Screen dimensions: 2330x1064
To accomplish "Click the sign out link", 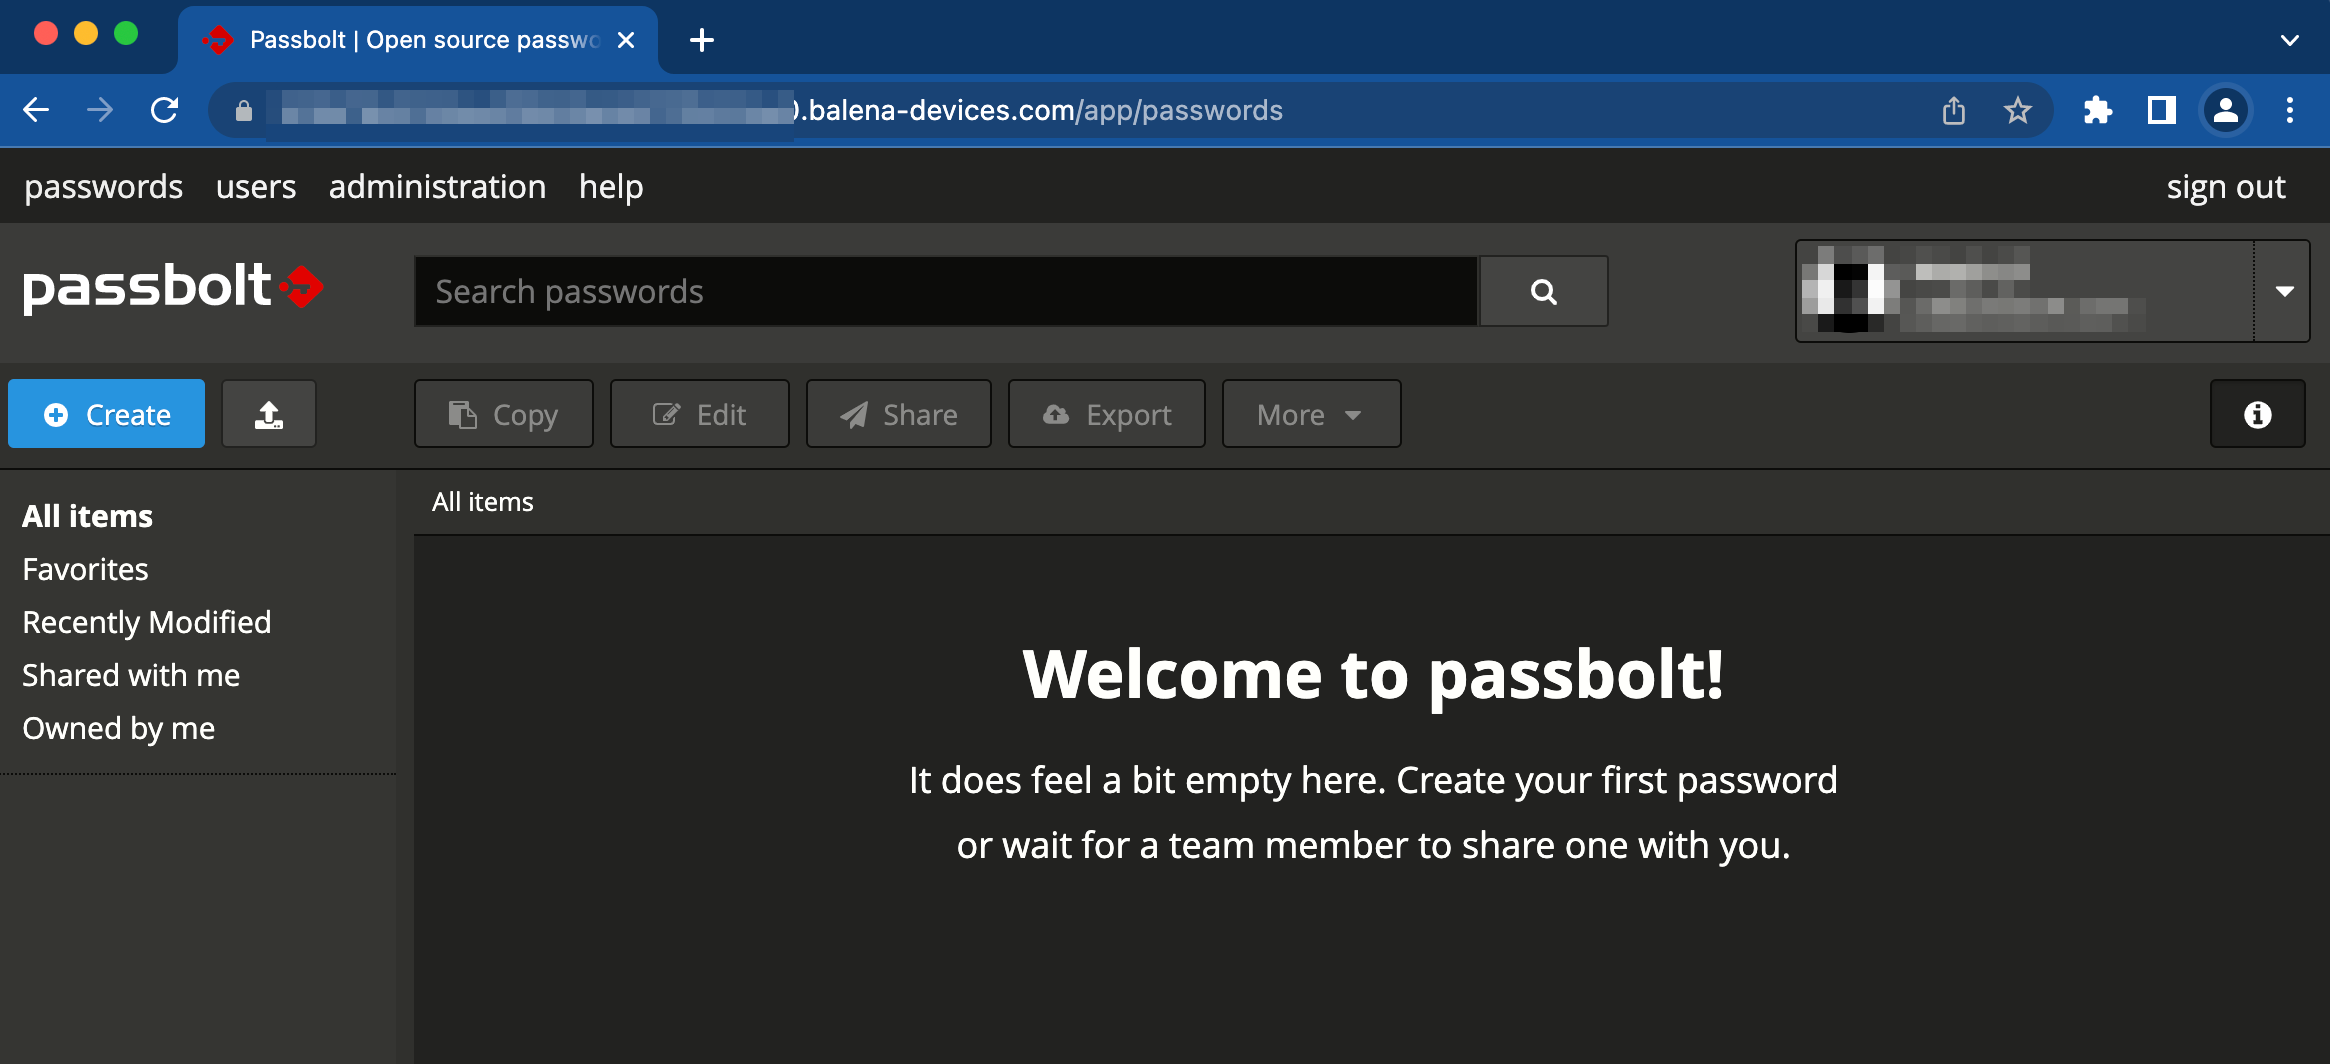I will [2226, 187].
